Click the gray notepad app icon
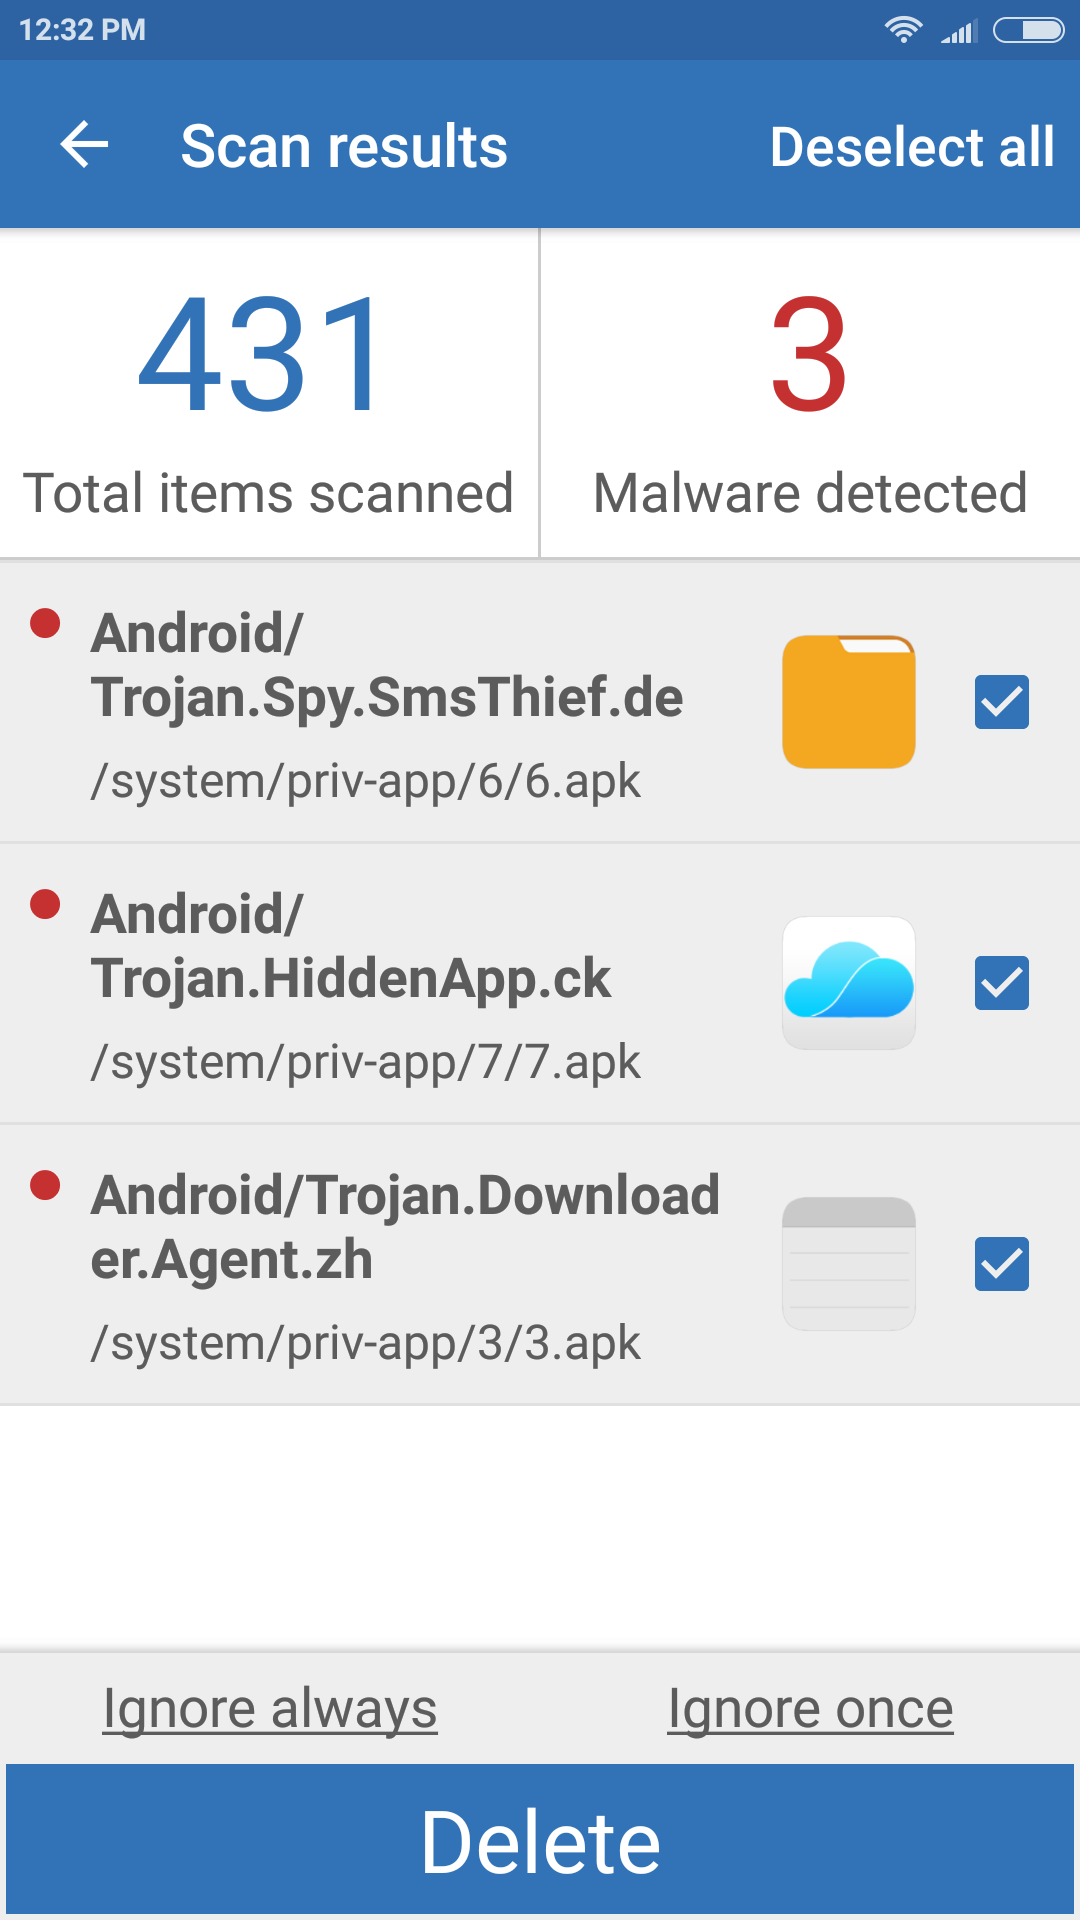The image size is (1080, 1920). click(848, 1264)
